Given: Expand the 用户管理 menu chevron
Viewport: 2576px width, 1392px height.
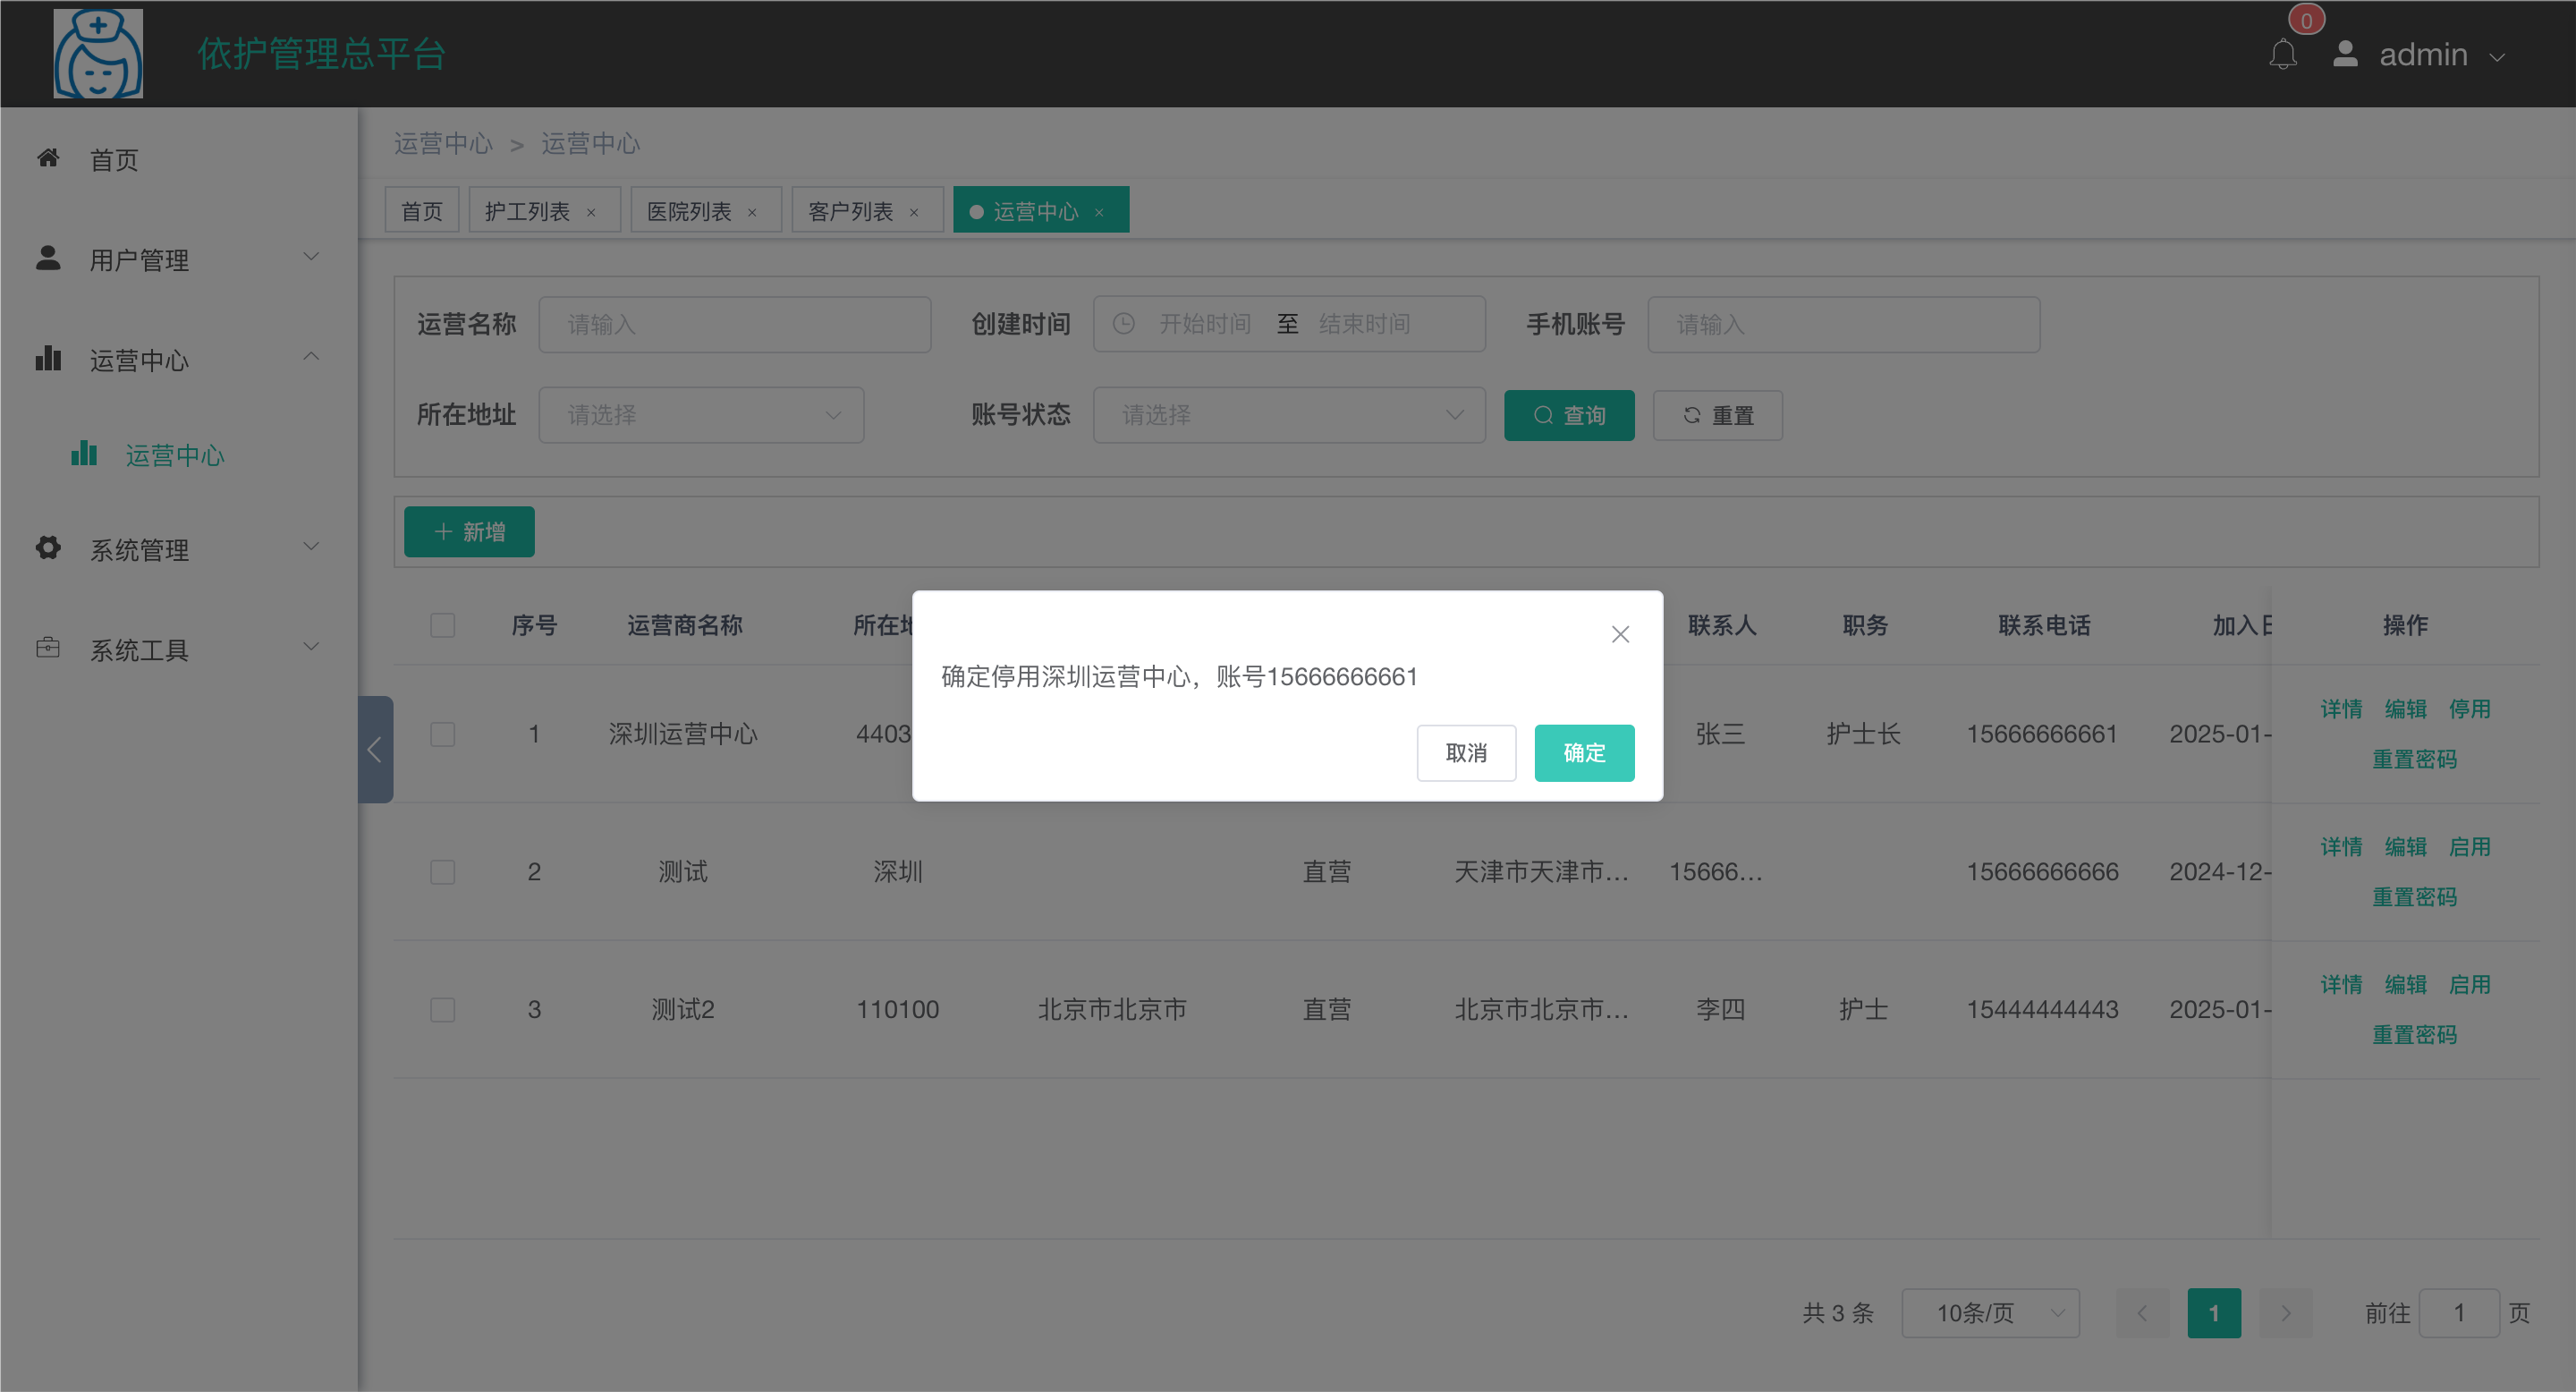Looking at the screenshot, I should pyautogui.click(x=311, y=256).
